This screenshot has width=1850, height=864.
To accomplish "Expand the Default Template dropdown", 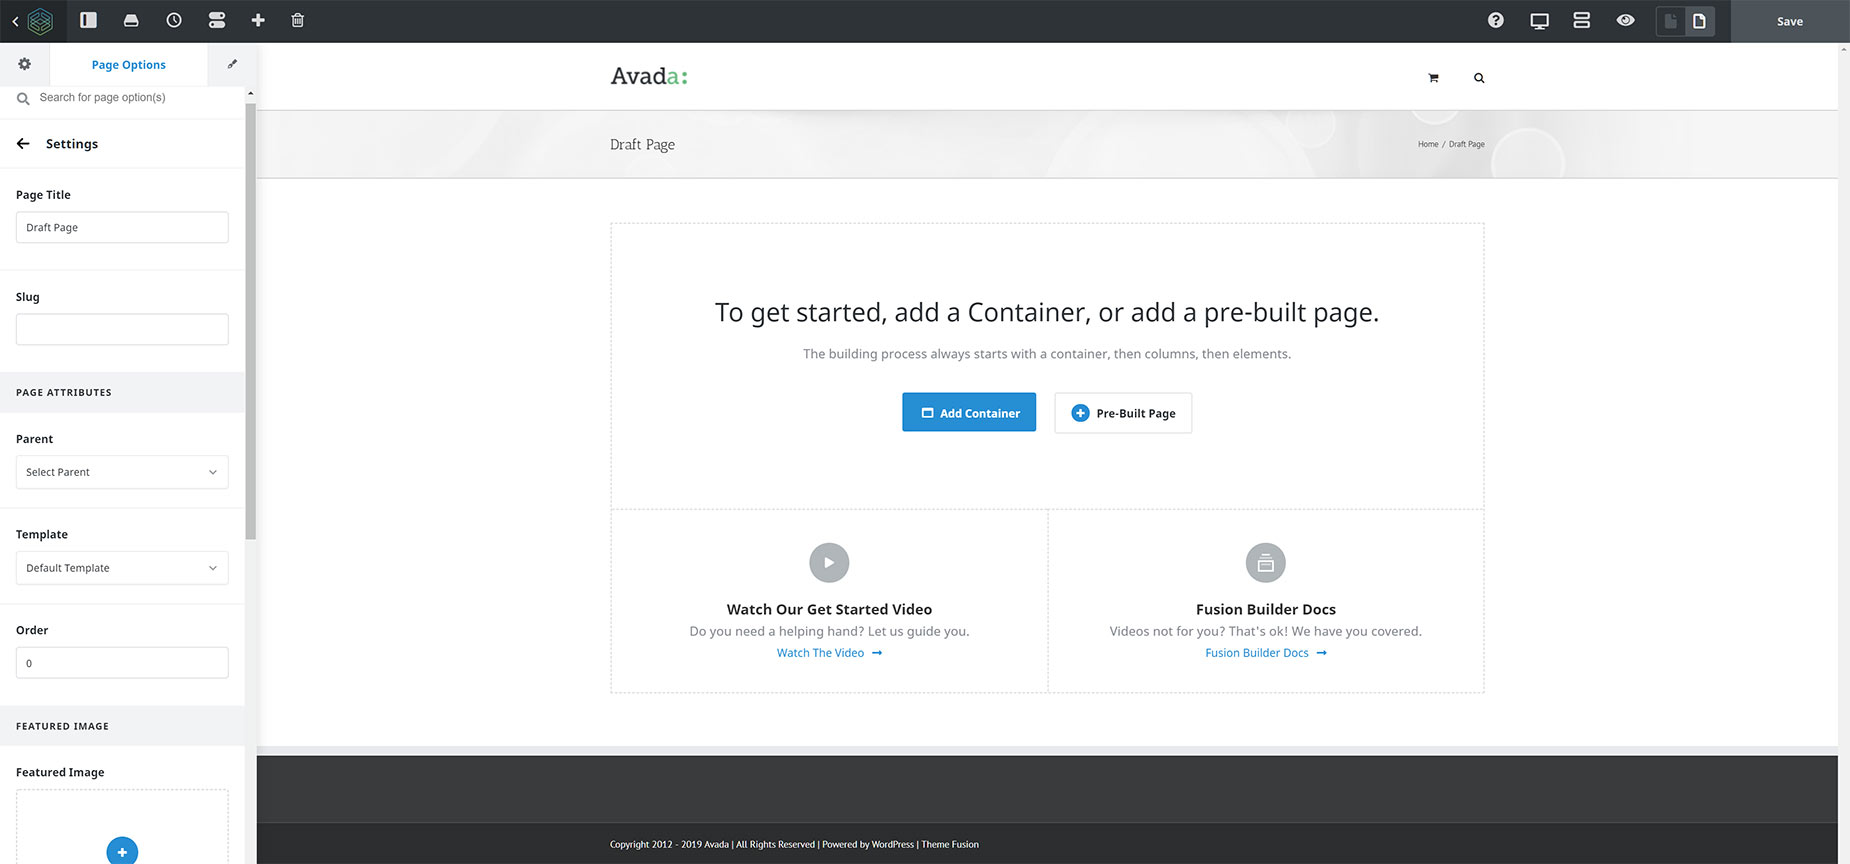I will (122, 568).
